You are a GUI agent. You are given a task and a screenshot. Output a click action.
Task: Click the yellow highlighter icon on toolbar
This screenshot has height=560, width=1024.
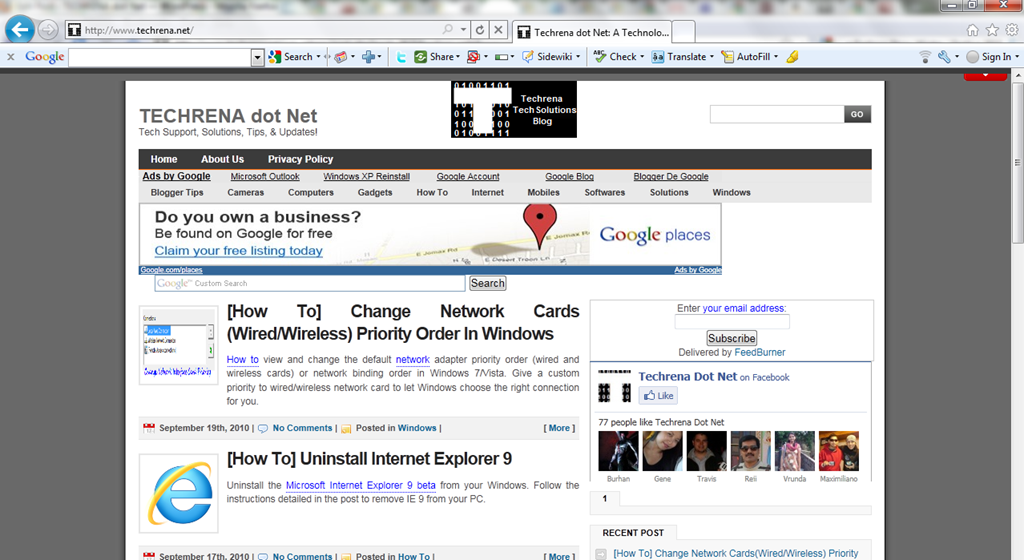[792, 57]
